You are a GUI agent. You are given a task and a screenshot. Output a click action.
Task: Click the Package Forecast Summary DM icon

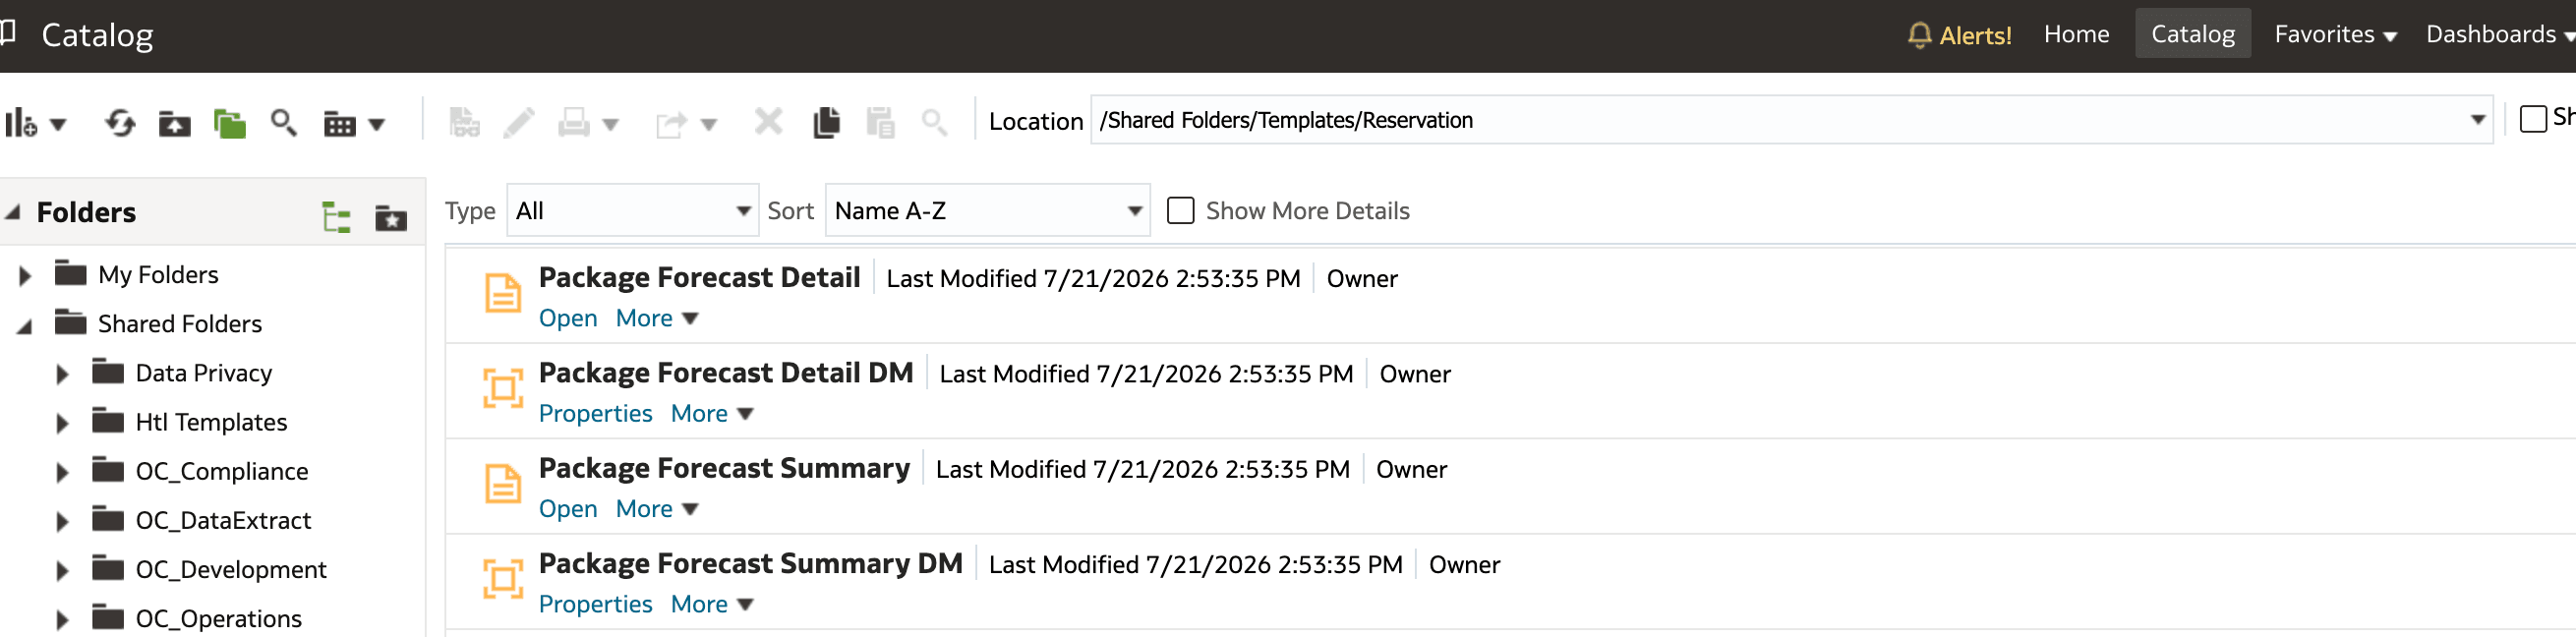(x=503, y=579)
